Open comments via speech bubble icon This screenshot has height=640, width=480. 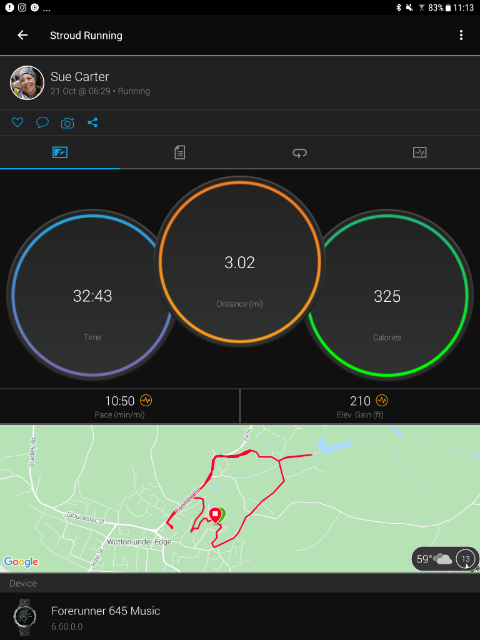[42, 122]
